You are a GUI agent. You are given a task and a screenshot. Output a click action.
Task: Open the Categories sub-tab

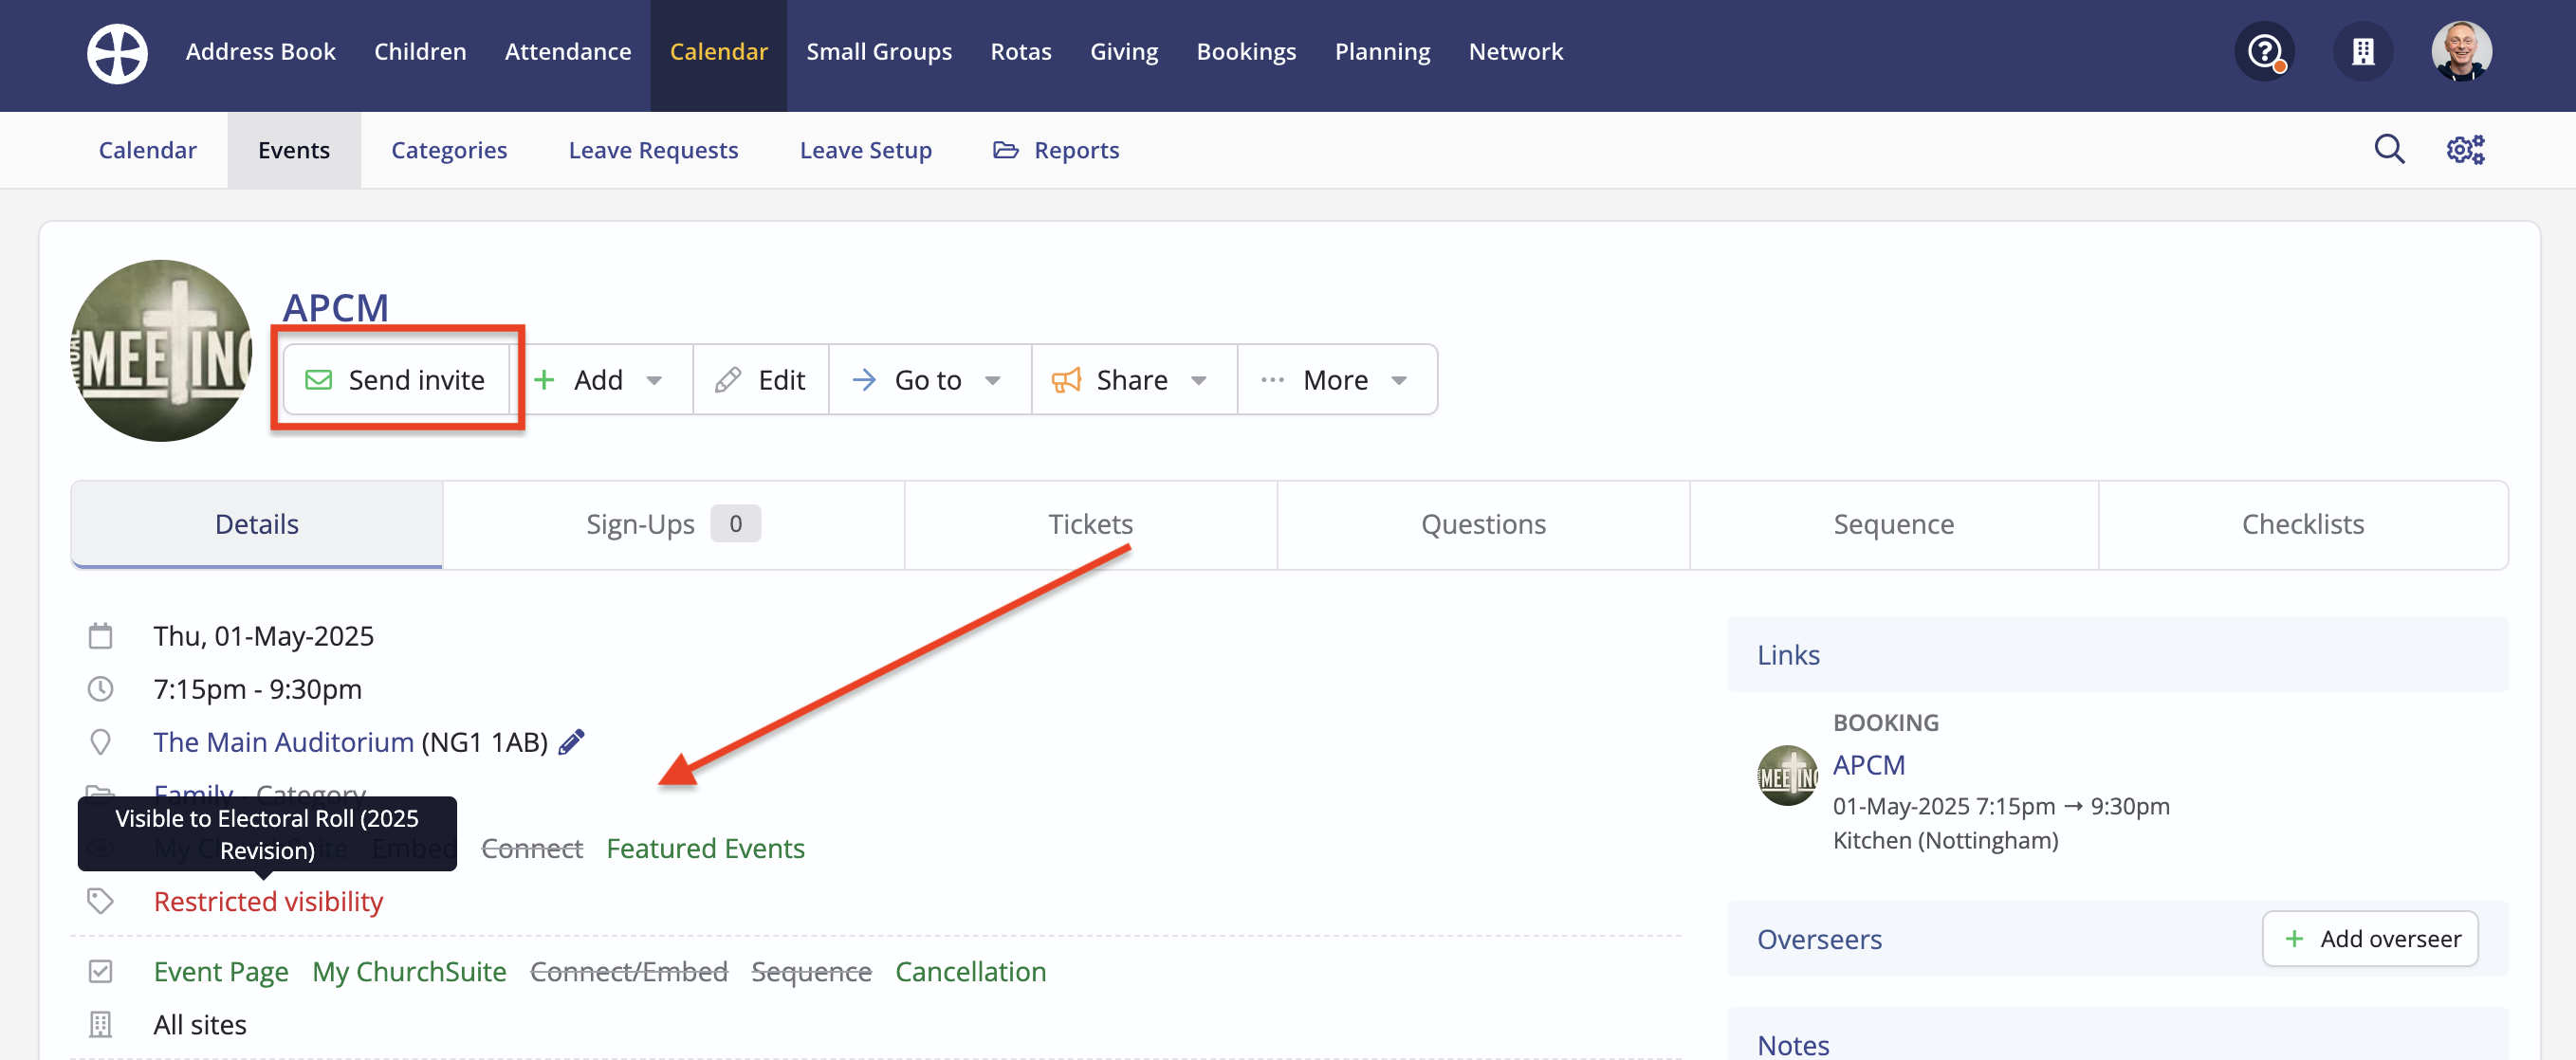coord(449,150)
